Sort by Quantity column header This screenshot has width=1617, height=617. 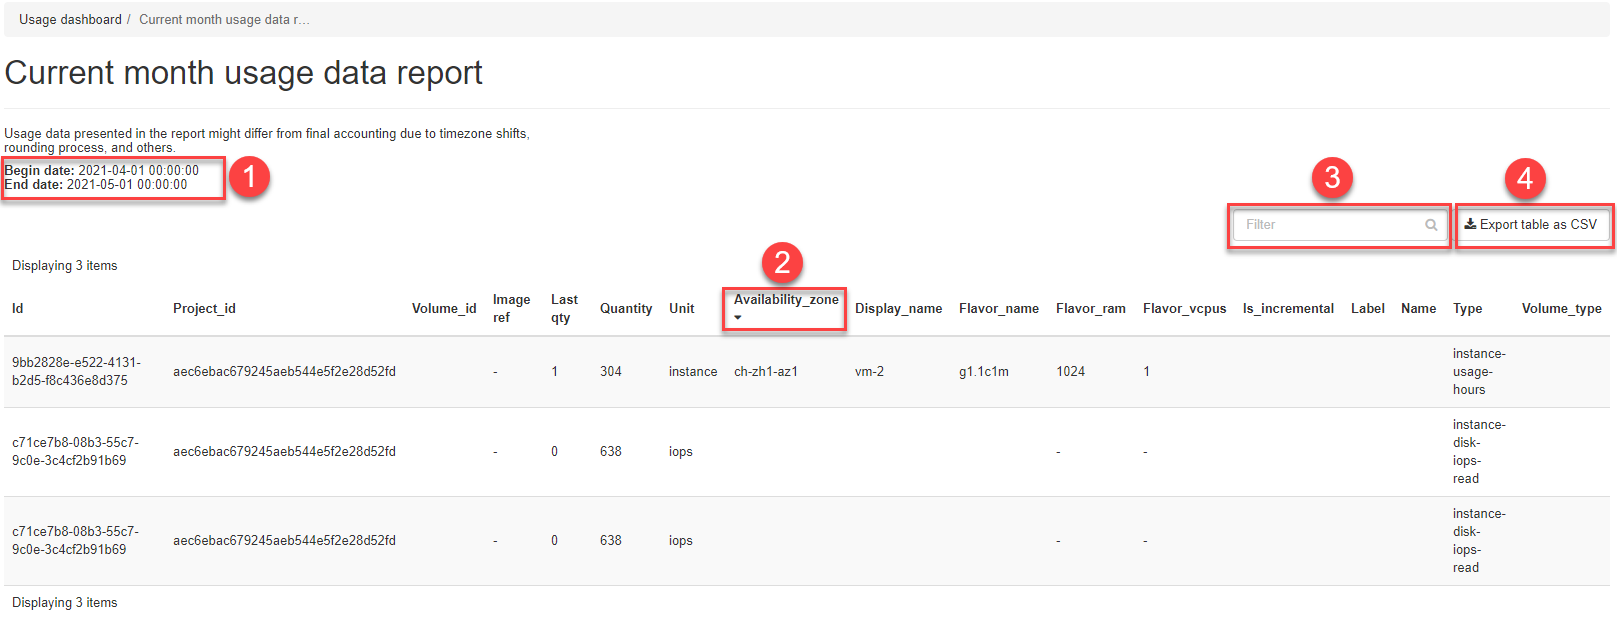tap(625, 308)
